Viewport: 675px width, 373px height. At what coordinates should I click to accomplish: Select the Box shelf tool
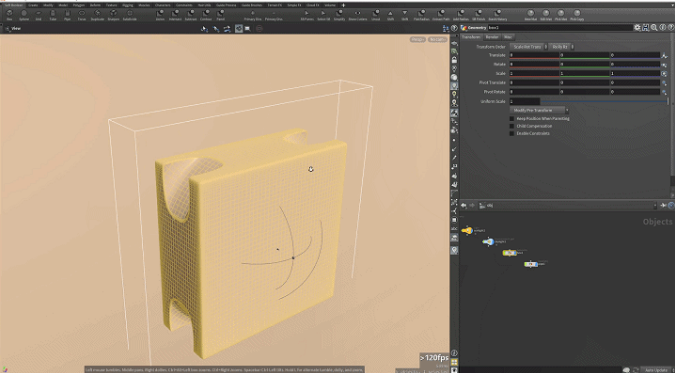9,15
